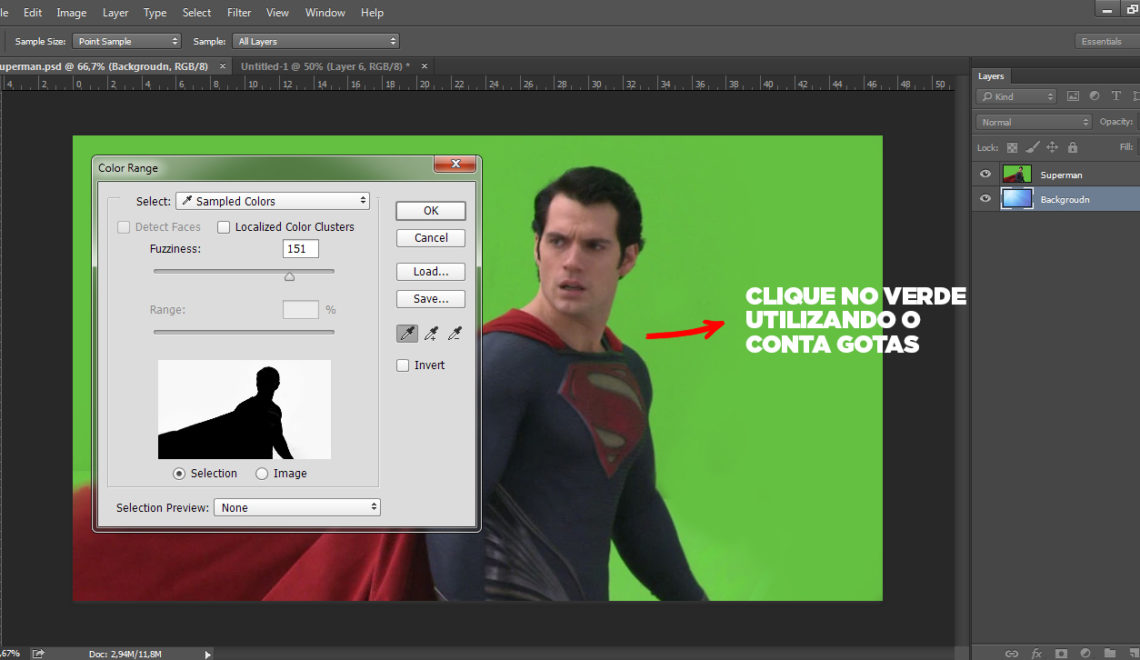Choose the Image radio button
This screenshot has width=1140, height=660.
coord(262,474)
